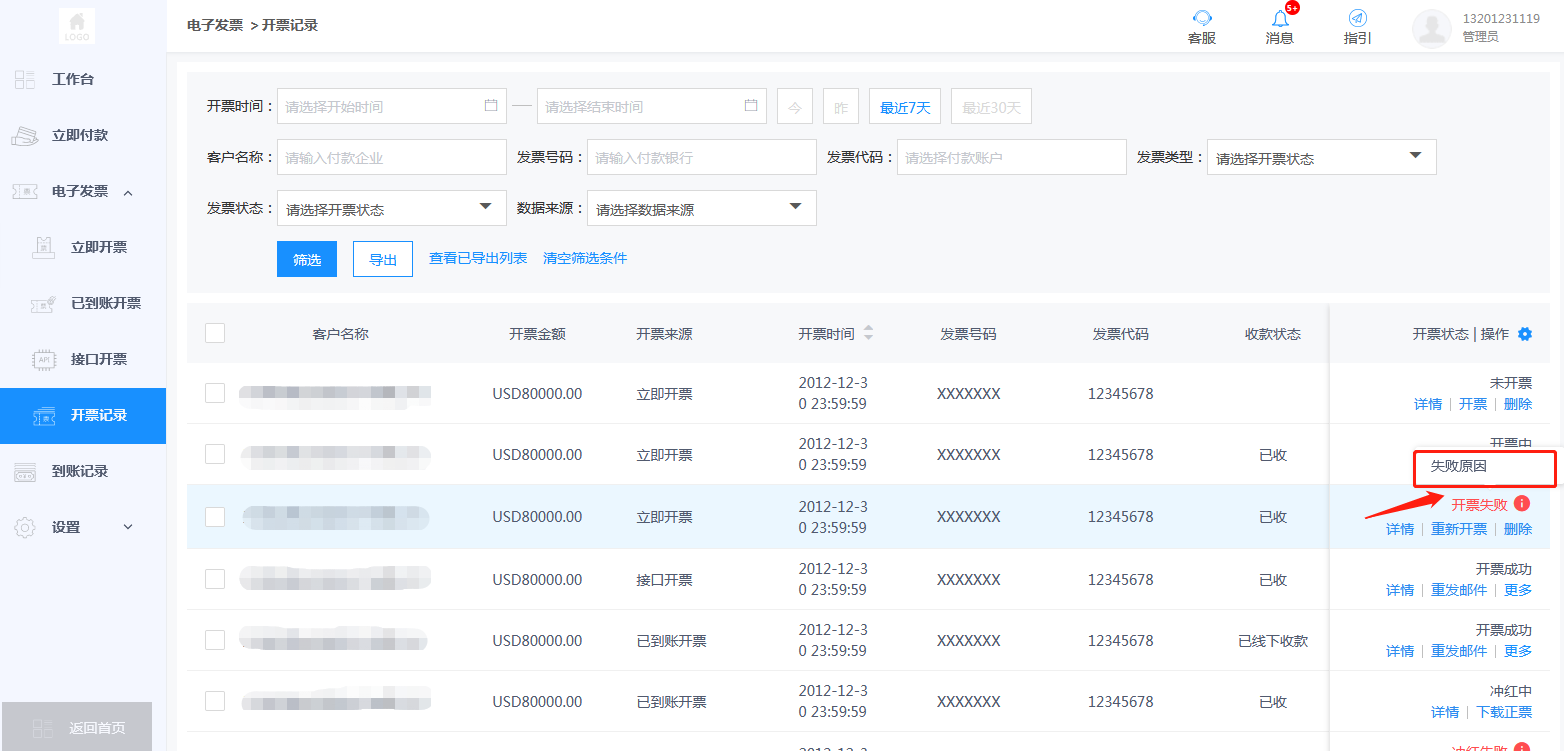The image size is (1564, 751).
Task: Check the box for the 开票中 row
Action: click(x=215, y=454)
